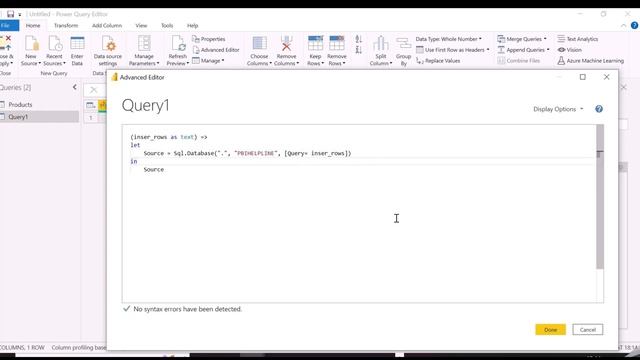Open Advanced Editor from ribbon

point(216,50)
